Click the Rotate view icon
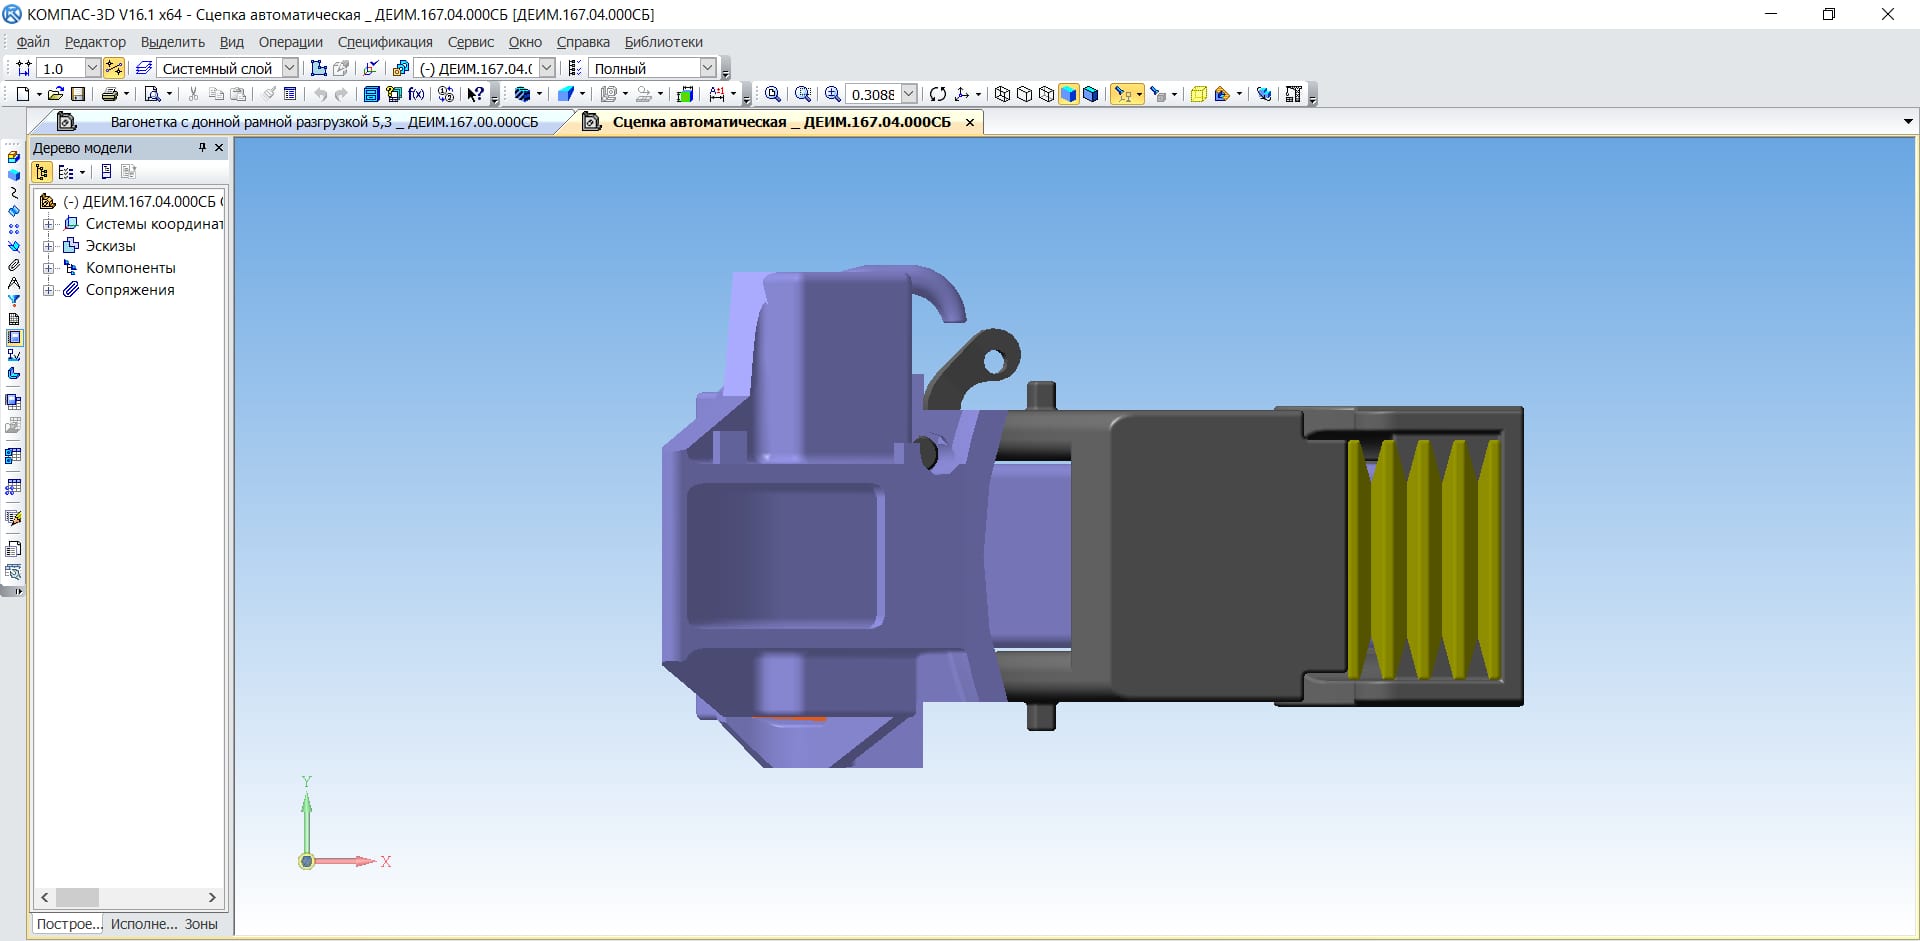 (937, 94)
